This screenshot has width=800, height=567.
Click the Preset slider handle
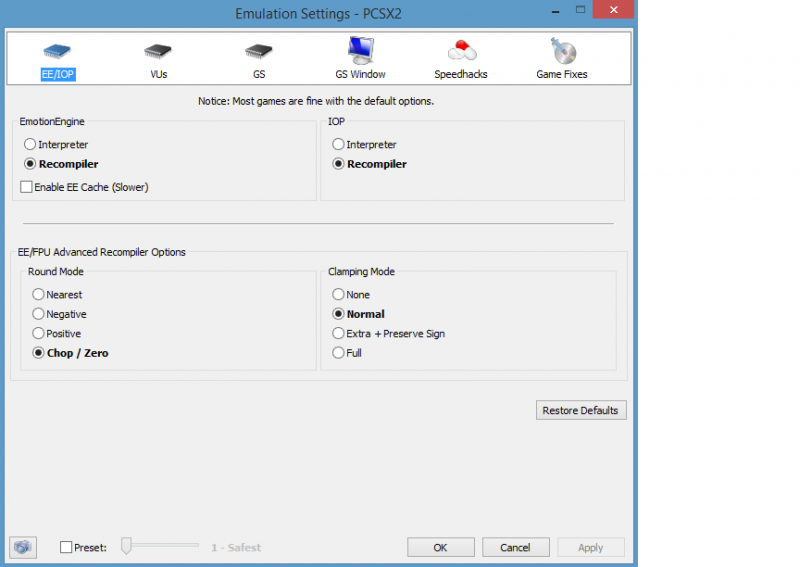tap(126, 546)
